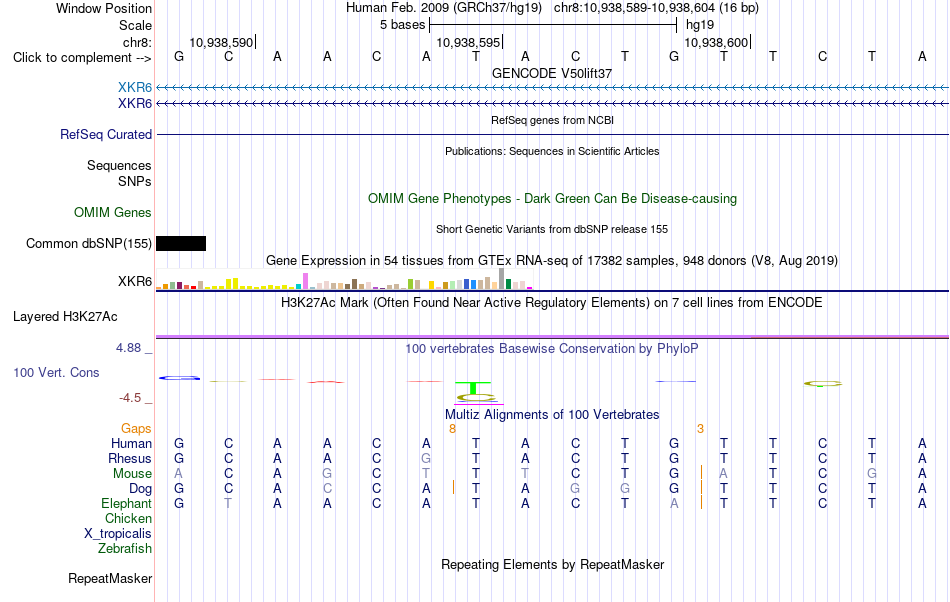The height and width of the screenshot is (602, 950).
Task: Click the GENCODE V50lift37 track title
Action: point(552,73)
